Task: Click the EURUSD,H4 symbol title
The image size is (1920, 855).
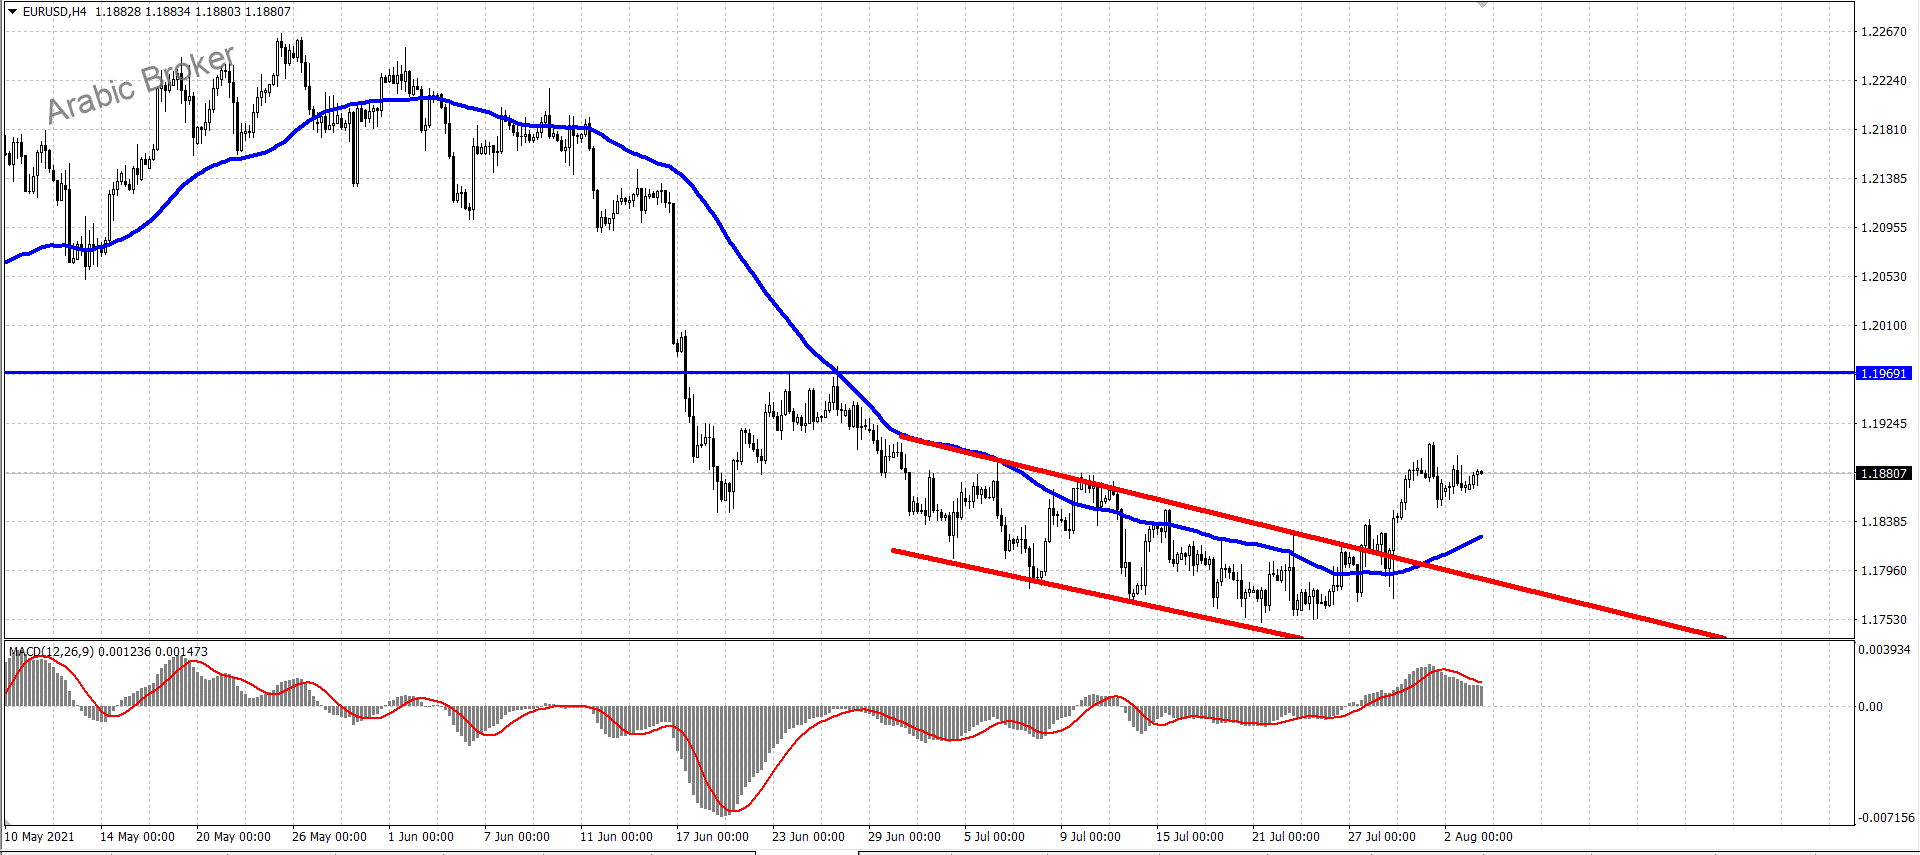Action: point(55,12)
